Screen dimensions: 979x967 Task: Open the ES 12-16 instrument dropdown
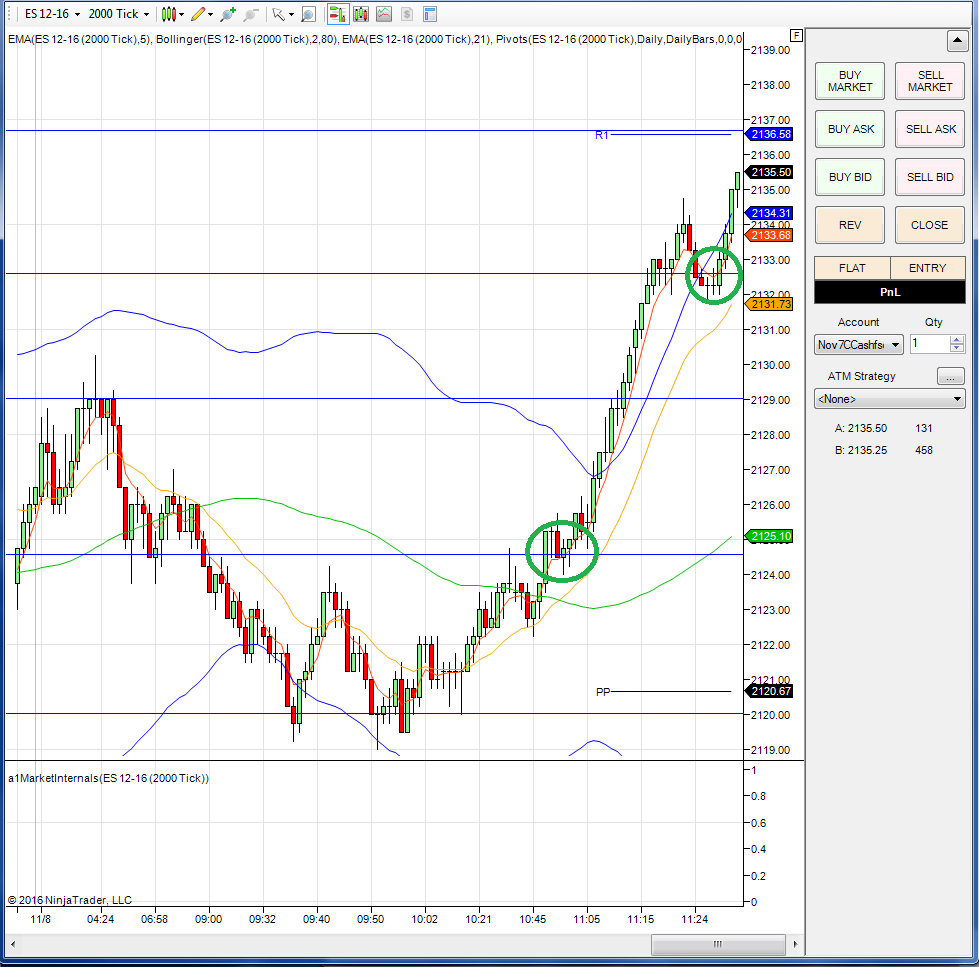point(52,14)
